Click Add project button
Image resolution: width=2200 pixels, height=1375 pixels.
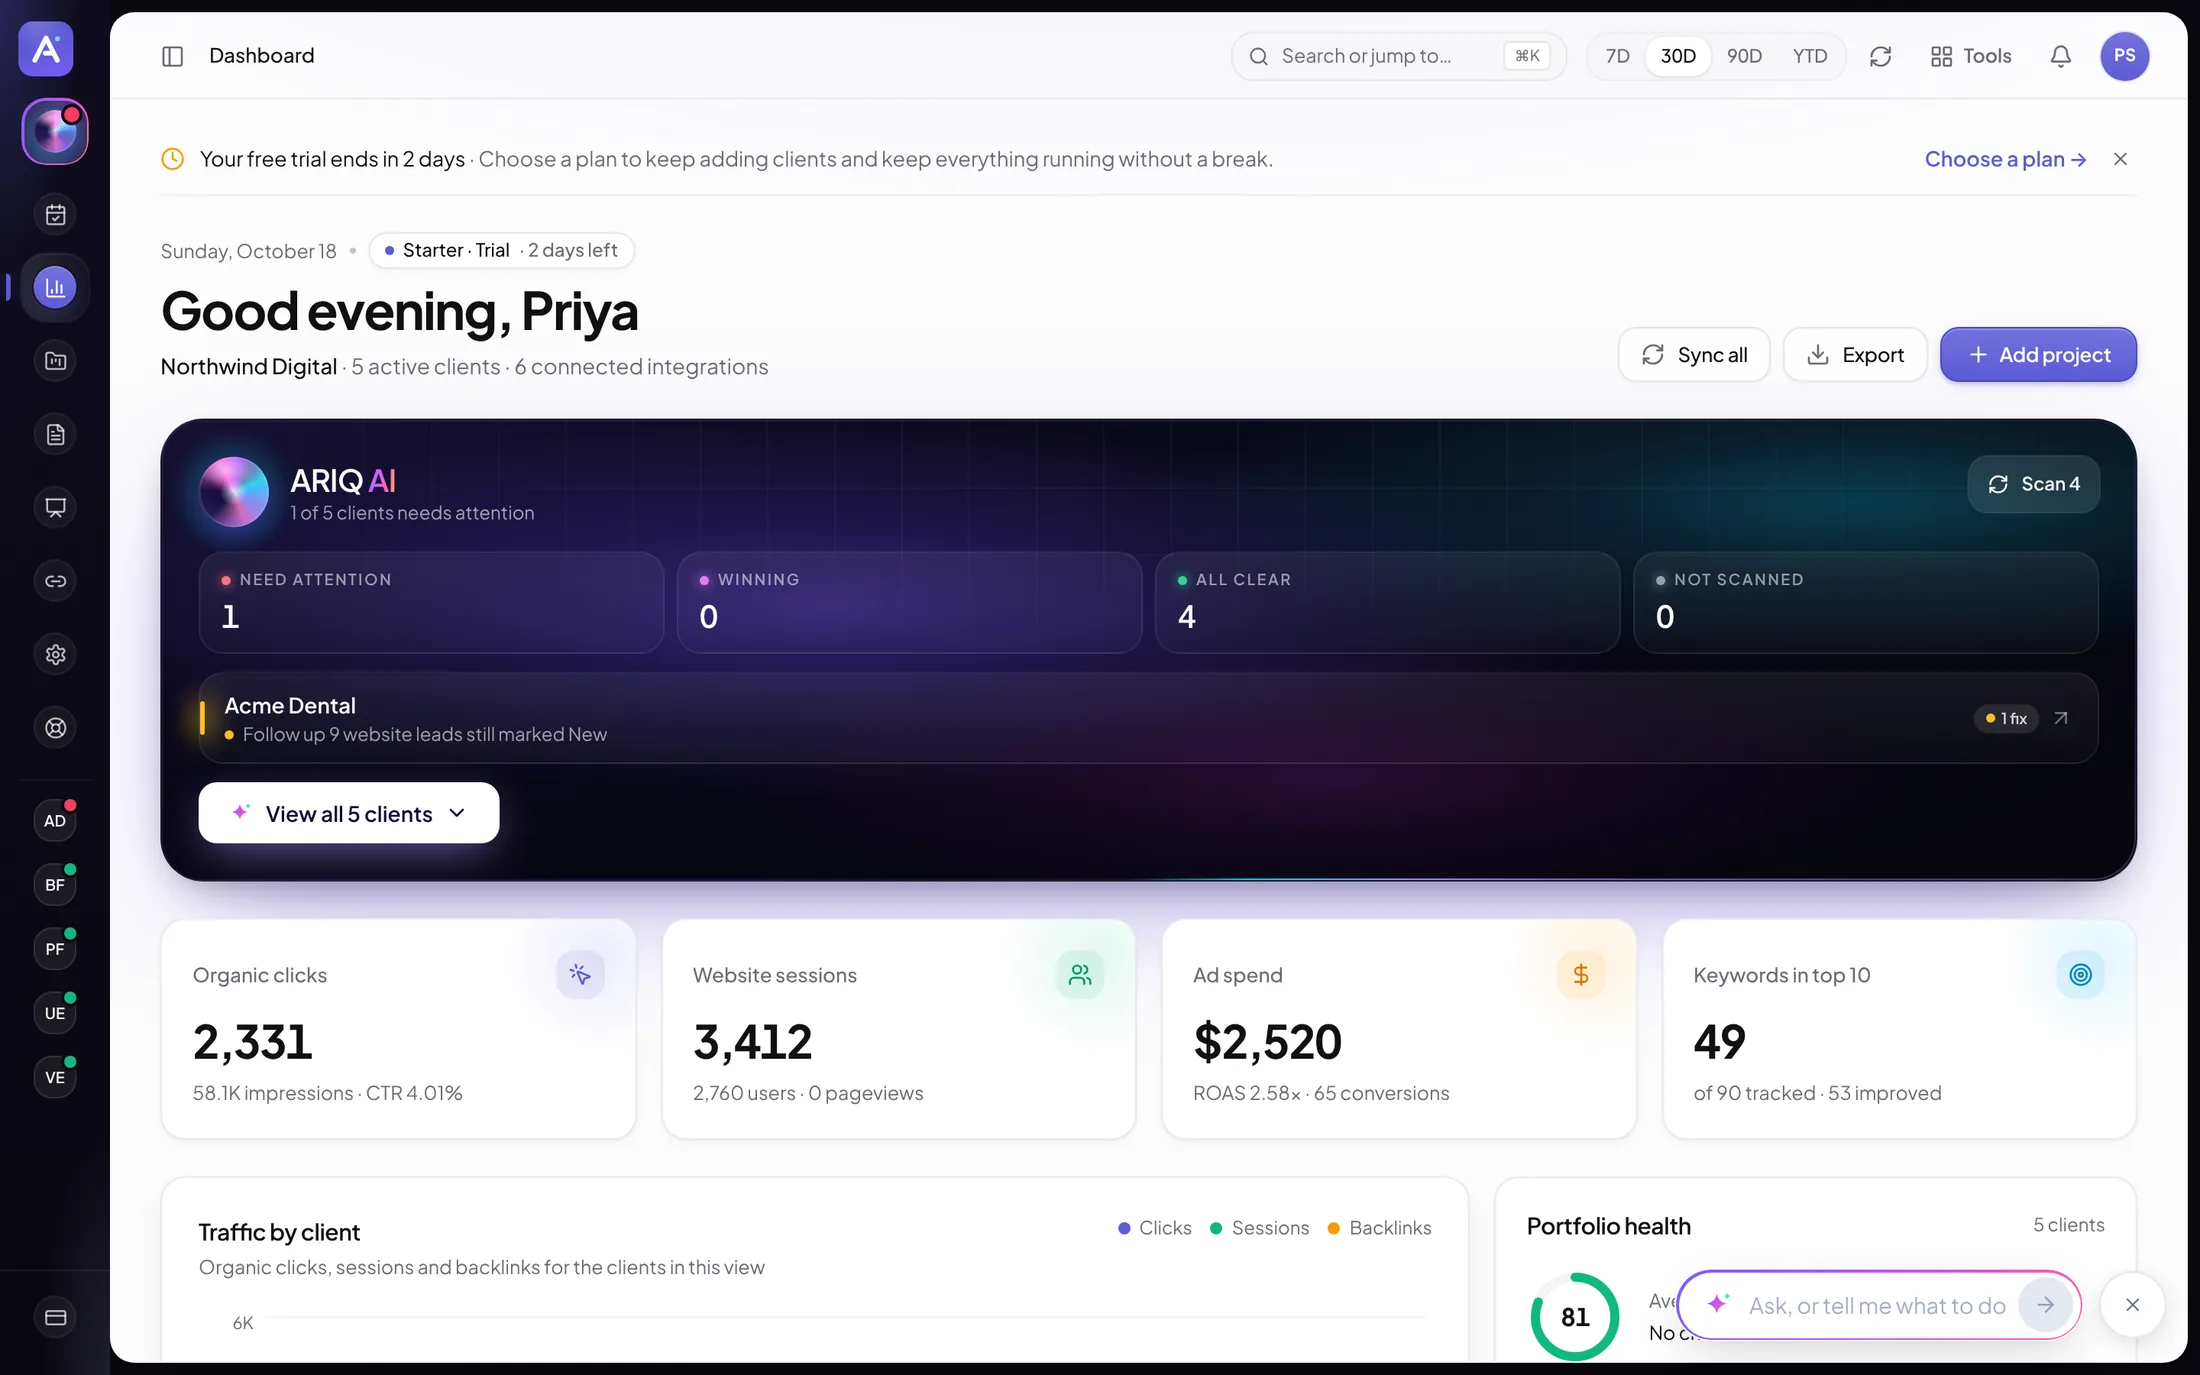coord(2038,355)
